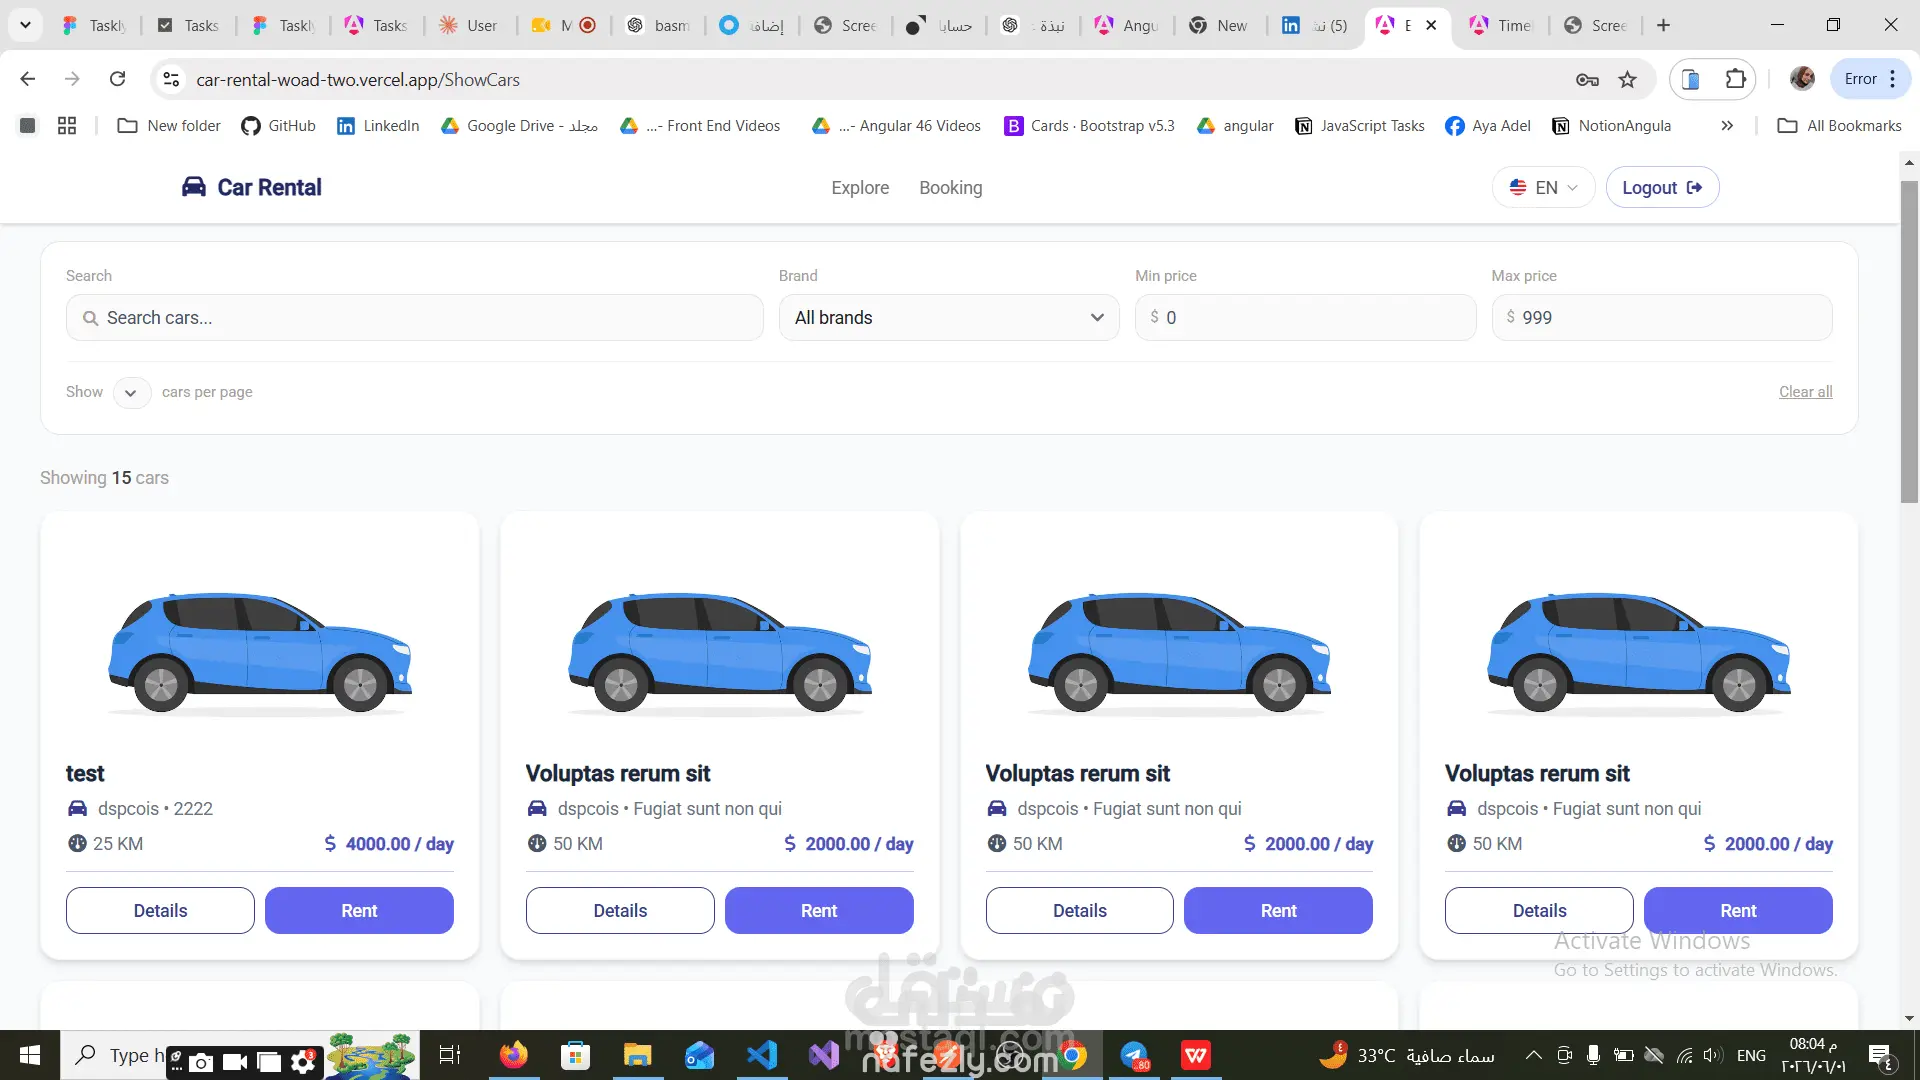This screenshot has width=1920, height=1080.
Task: Switch to the basm browser tab
Action: pyautogui.click(x=659, y=25)
